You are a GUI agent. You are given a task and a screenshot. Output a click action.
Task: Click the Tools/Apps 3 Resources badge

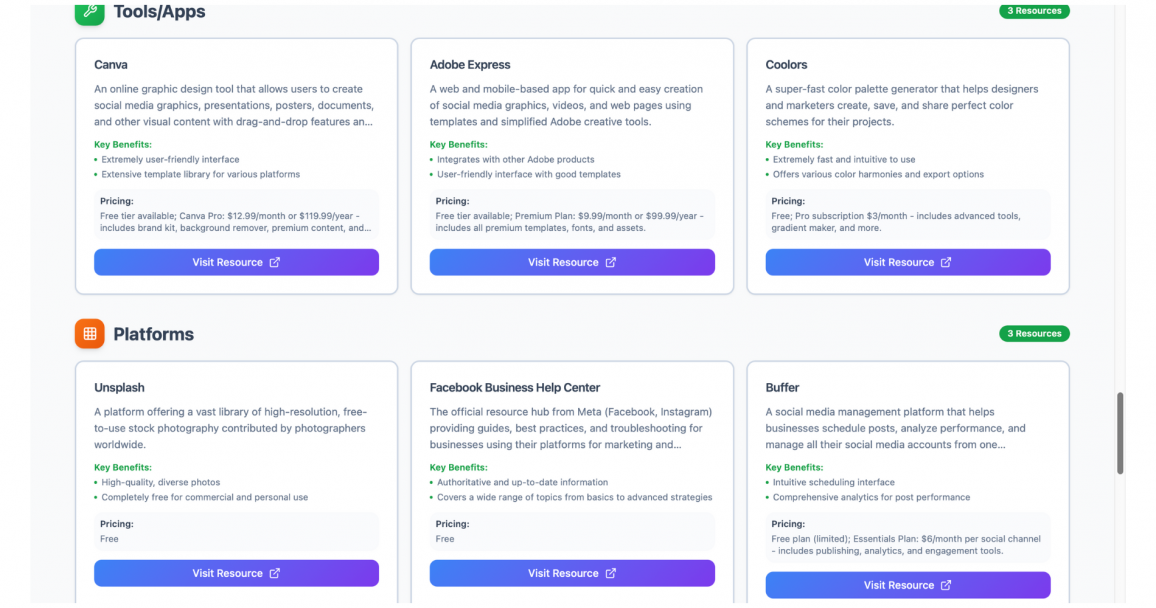(x=1034, y=11)
